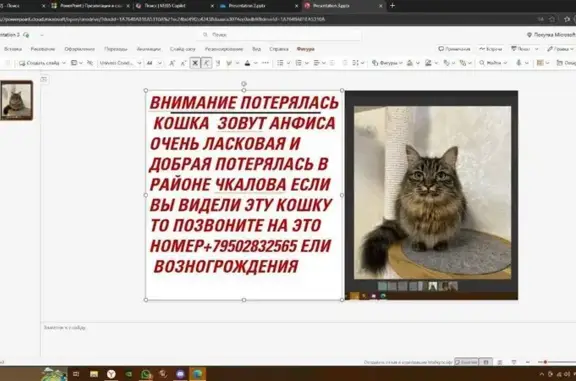Viewport: 576px width, 381px height.
Task: Open Yandex Browser from the taskbar
Action: tap(111, 374)
